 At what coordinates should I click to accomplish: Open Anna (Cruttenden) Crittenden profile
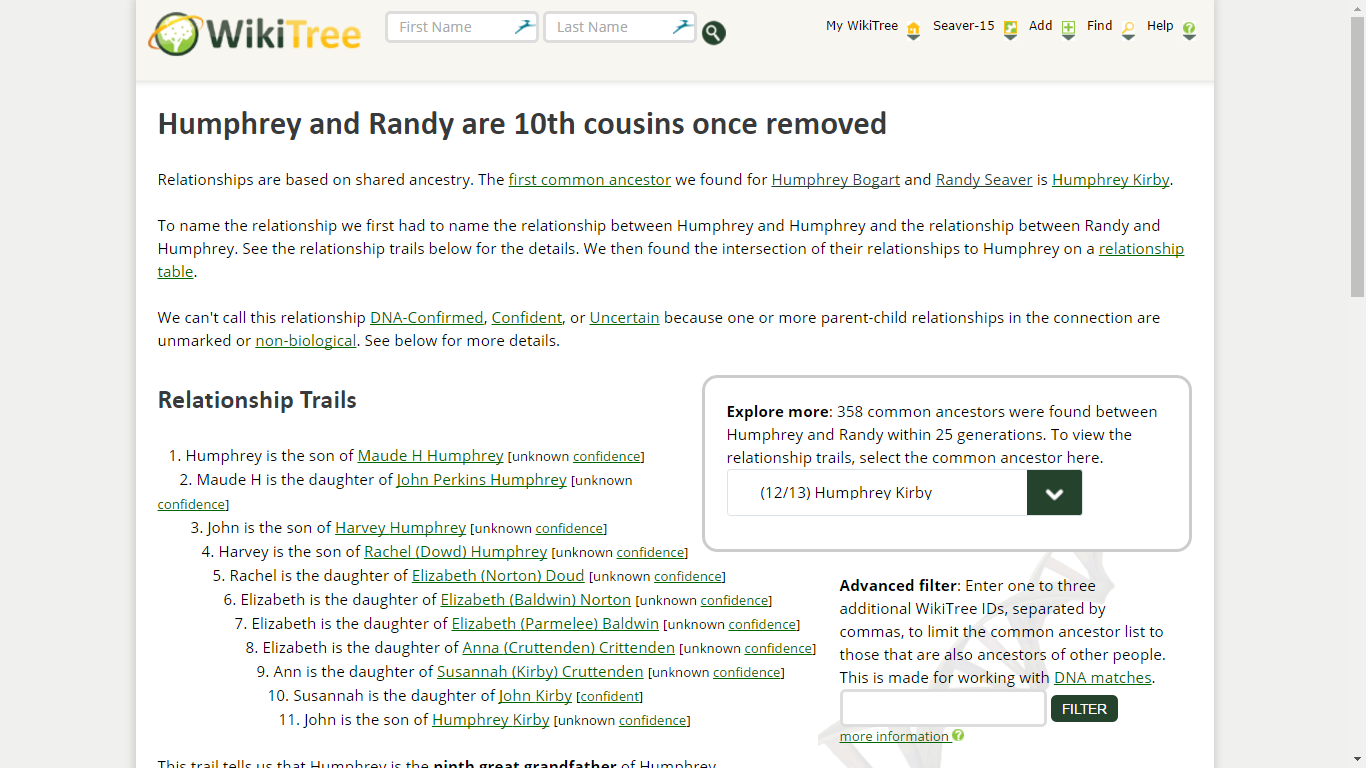[x=569, y=648]
